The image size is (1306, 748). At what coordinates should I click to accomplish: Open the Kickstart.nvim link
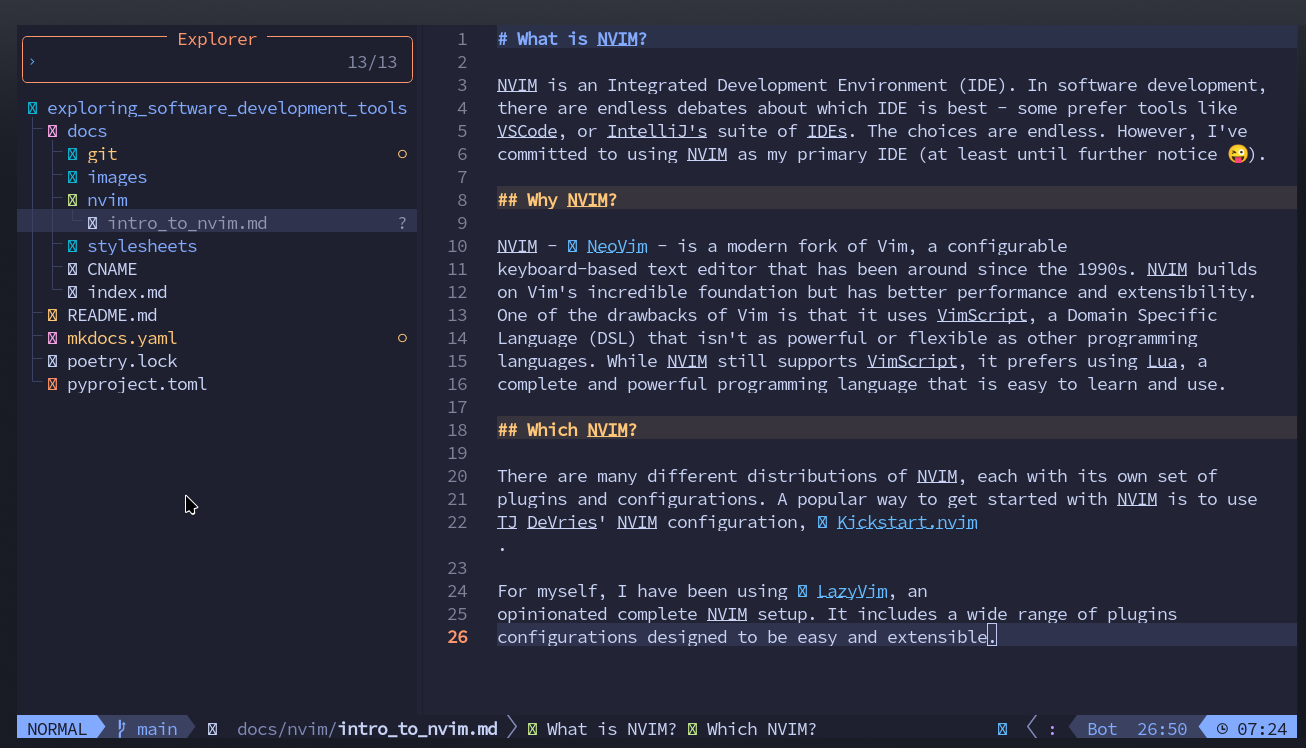pos(905,521)
